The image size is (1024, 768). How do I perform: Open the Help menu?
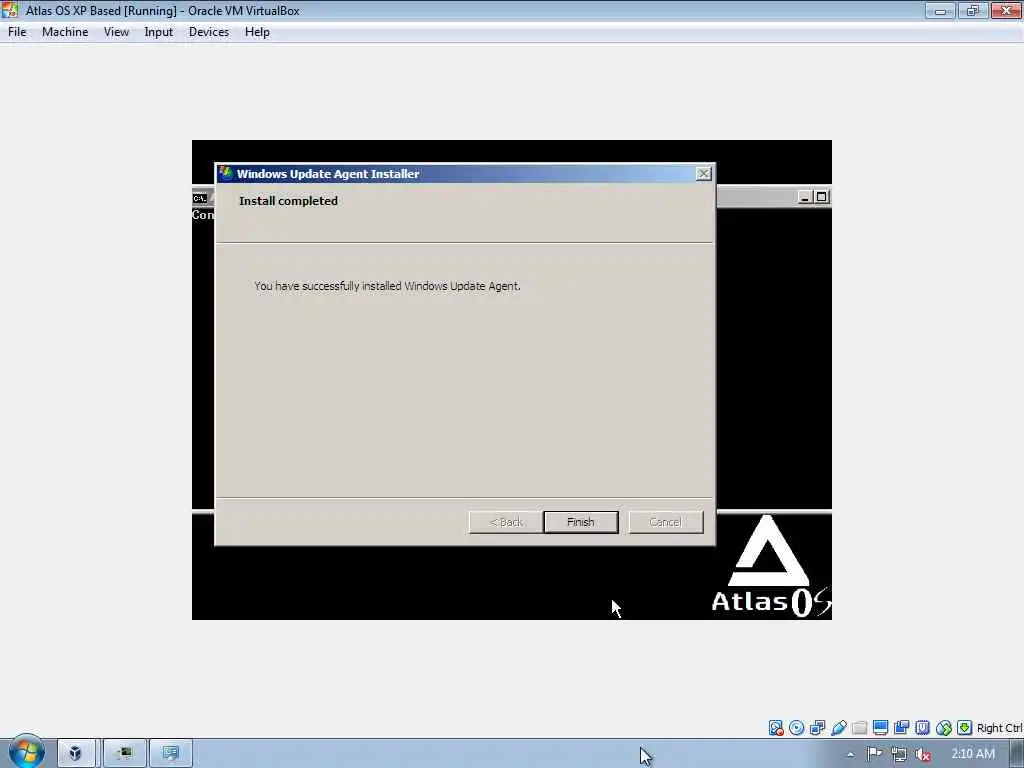(x=257, y=32)
